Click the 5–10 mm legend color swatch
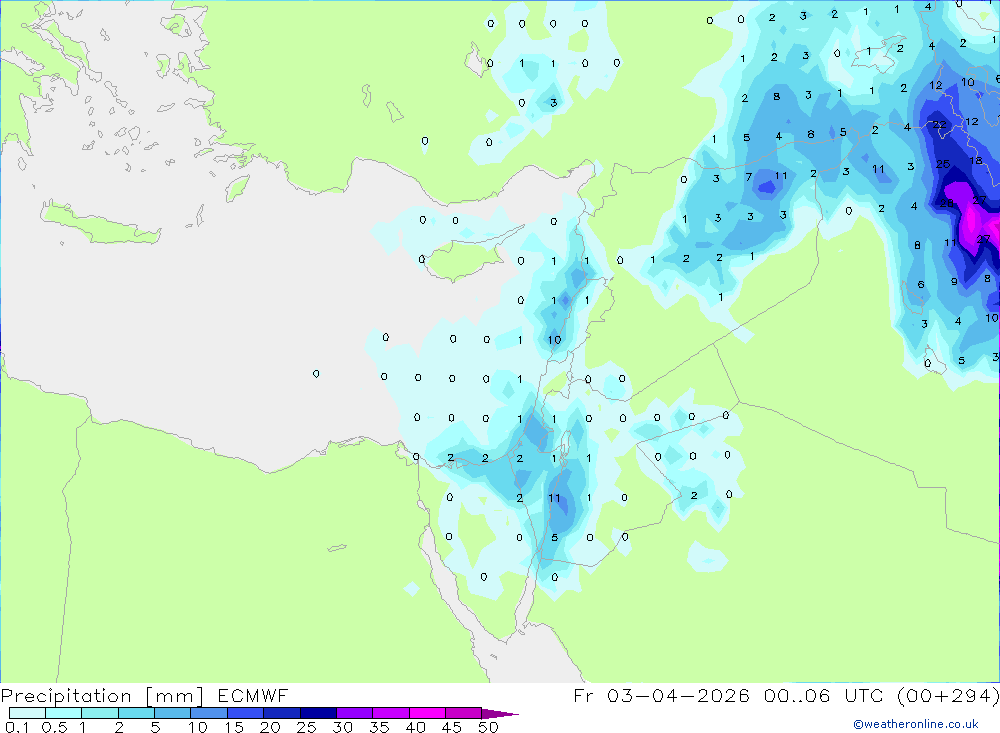Viewport: 1000px width, 733px height. 173,713
